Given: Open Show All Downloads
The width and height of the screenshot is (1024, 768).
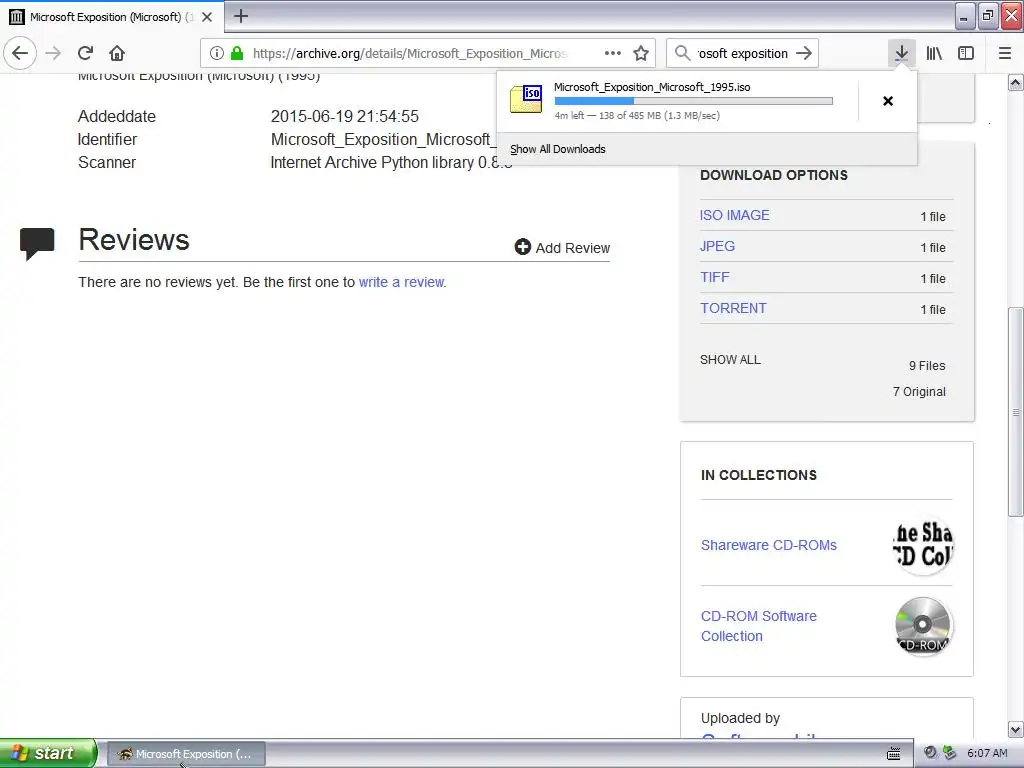Looking at the screenshot, I should point(558,149).
